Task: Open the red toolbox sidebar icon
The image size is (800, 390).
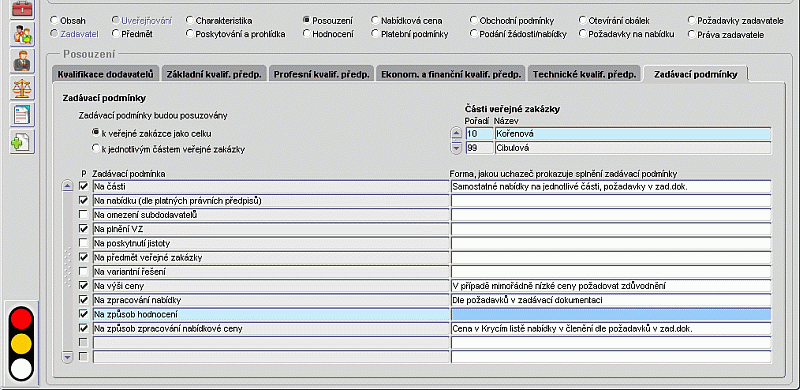Action: [22, 9]
